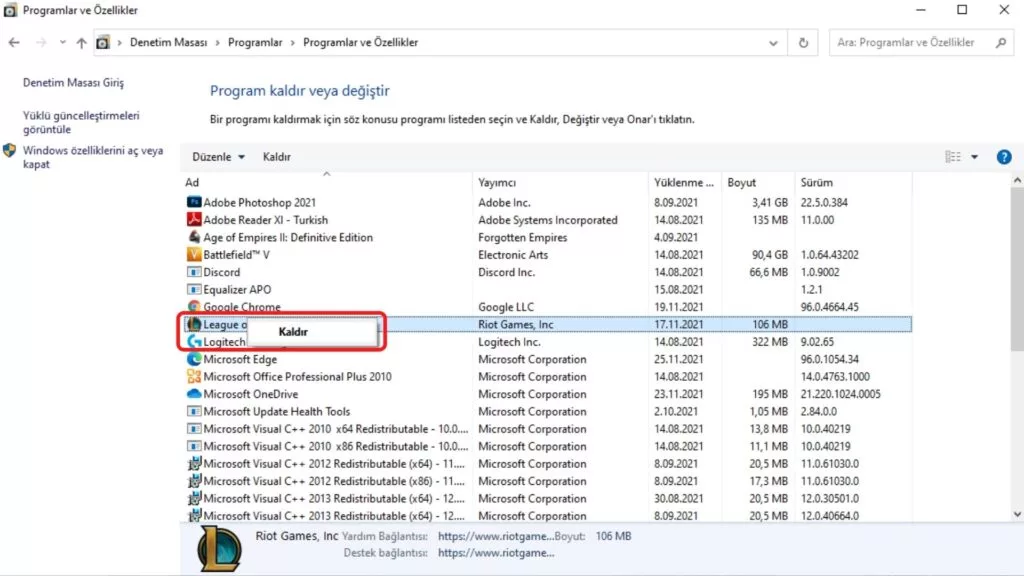
Task: Sort by the Yüklenme column header
Action: pyautogui.click(x=684, y=182)
